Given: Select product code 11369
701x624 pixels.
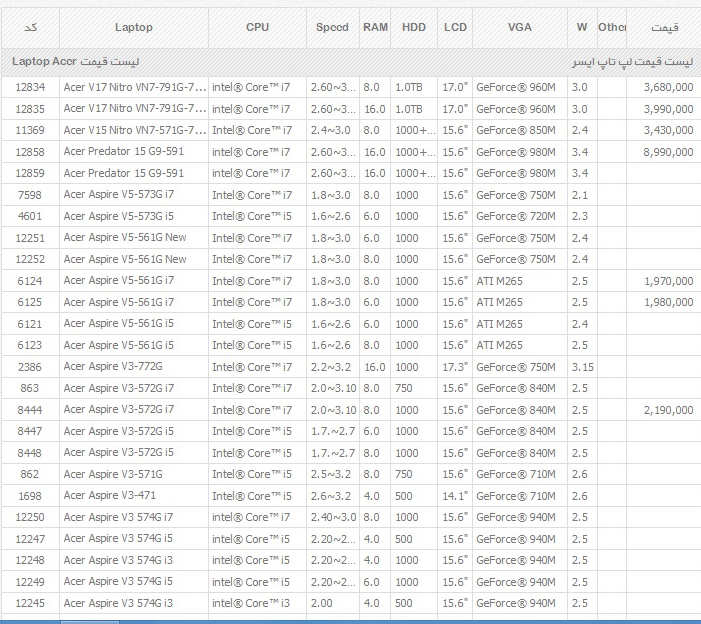Looking at the screenshot, I should pyautogui.click(x=30, y=131).
